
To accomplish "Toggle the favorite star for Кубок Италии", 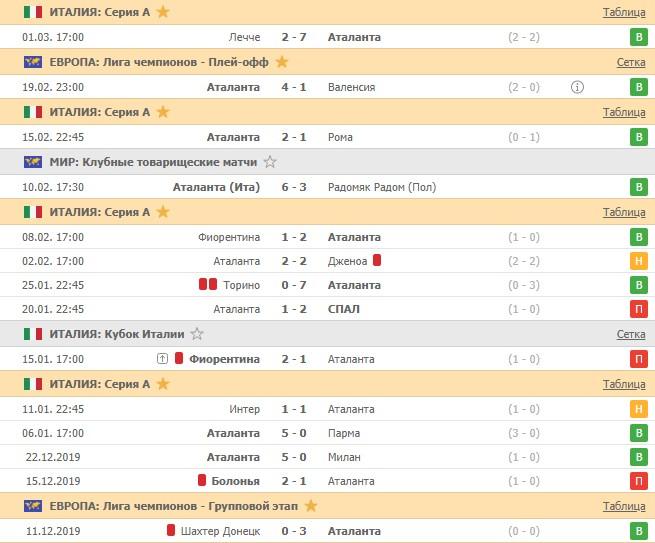I will (x=197, y=334).
